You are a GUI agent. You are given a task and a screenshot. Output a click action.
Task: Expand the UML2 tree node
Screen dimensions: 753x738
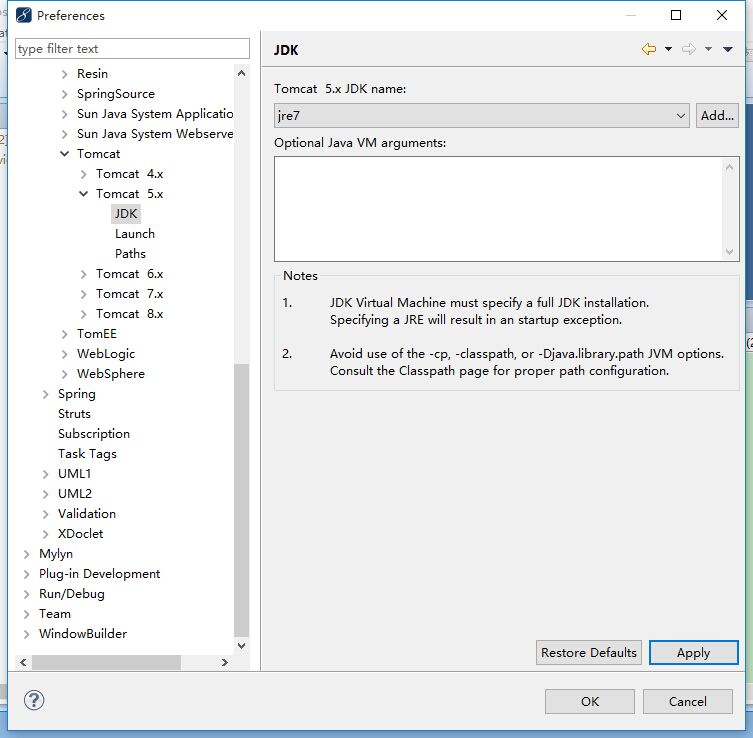pyautogui.click(x=46, y=494)
